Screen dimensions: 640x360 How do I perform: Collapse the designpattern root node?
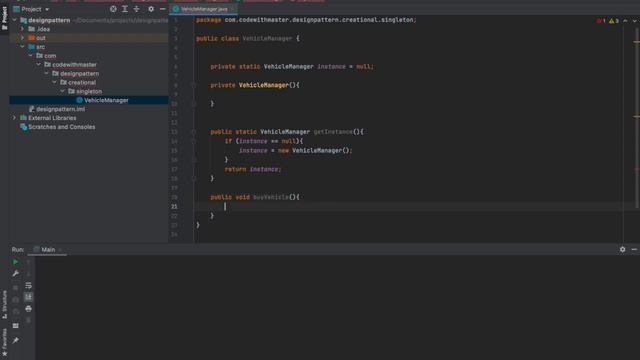(x=15, y=20)
